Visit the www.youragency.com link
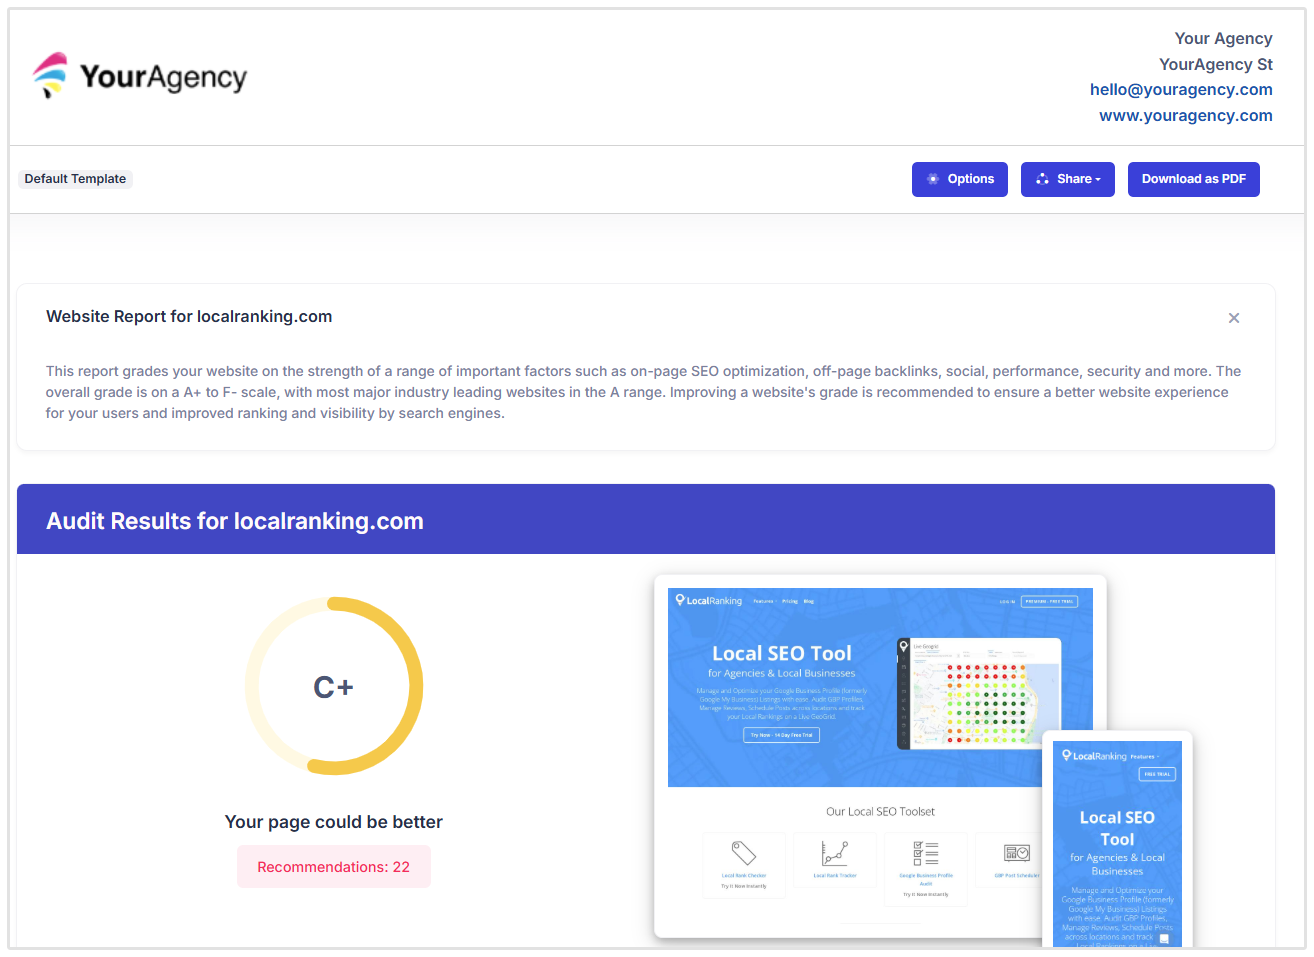1314x957 pixels. (1185, 115)
